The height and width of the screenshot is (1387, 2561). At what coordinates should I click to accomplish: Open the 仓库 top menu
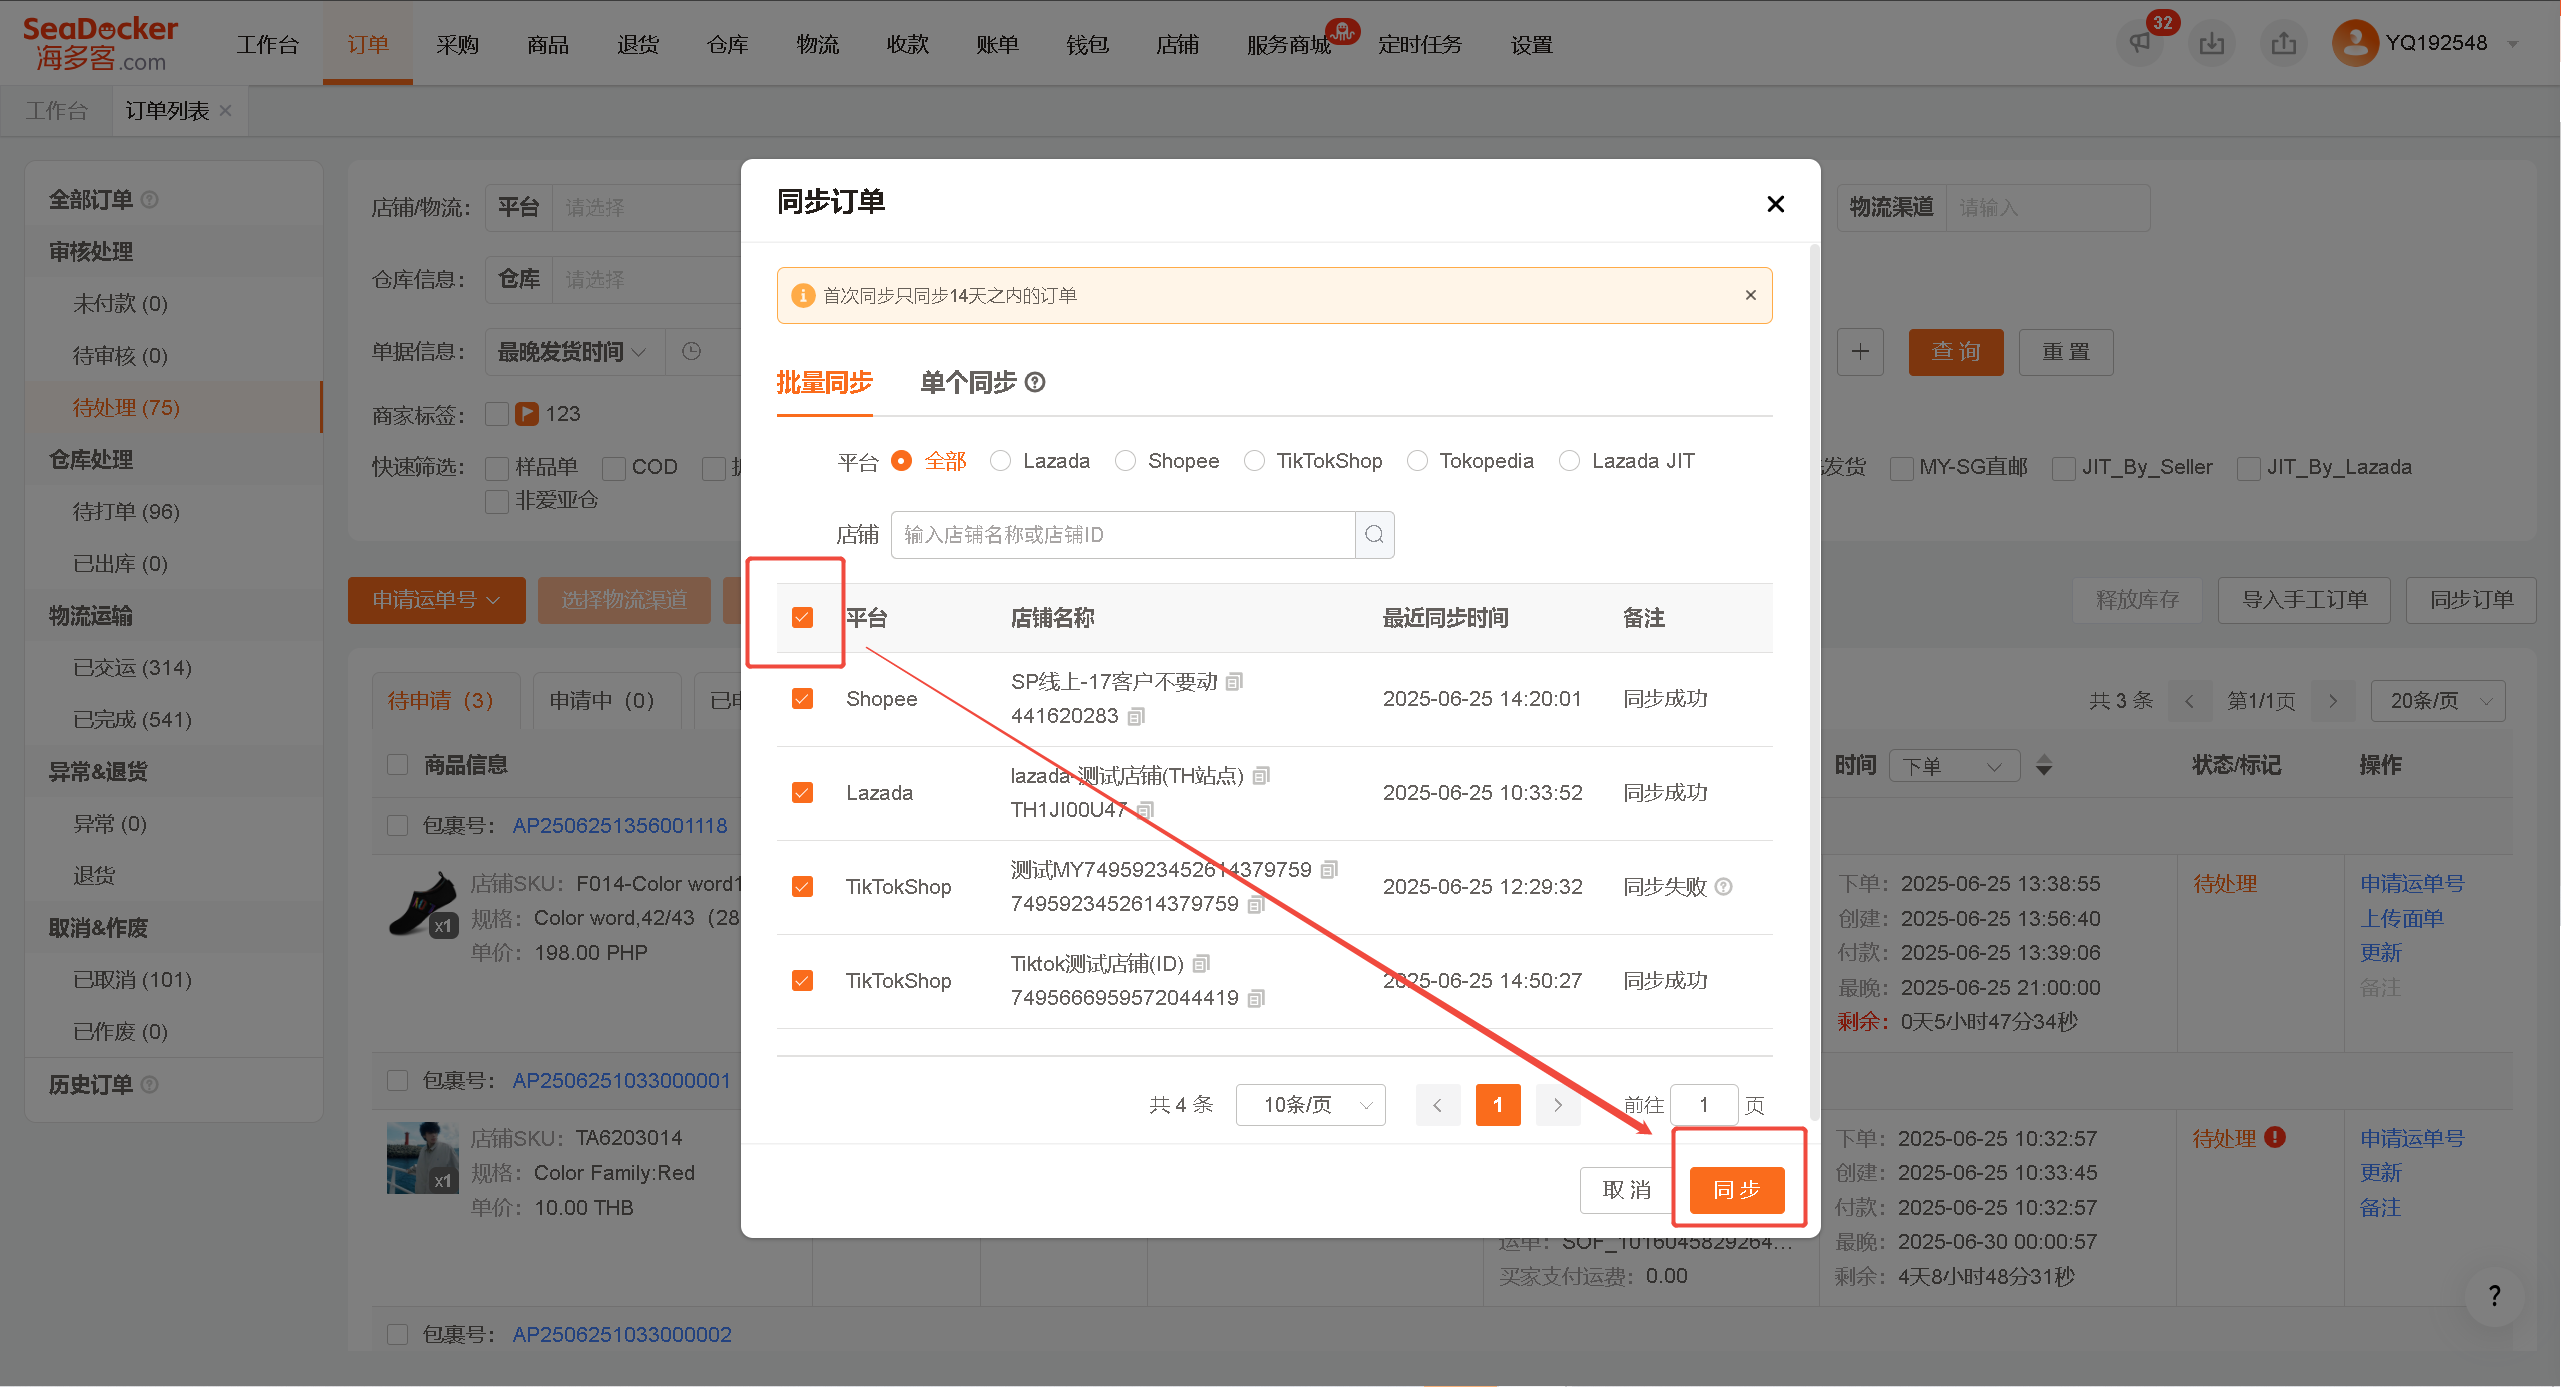(727, 45)
